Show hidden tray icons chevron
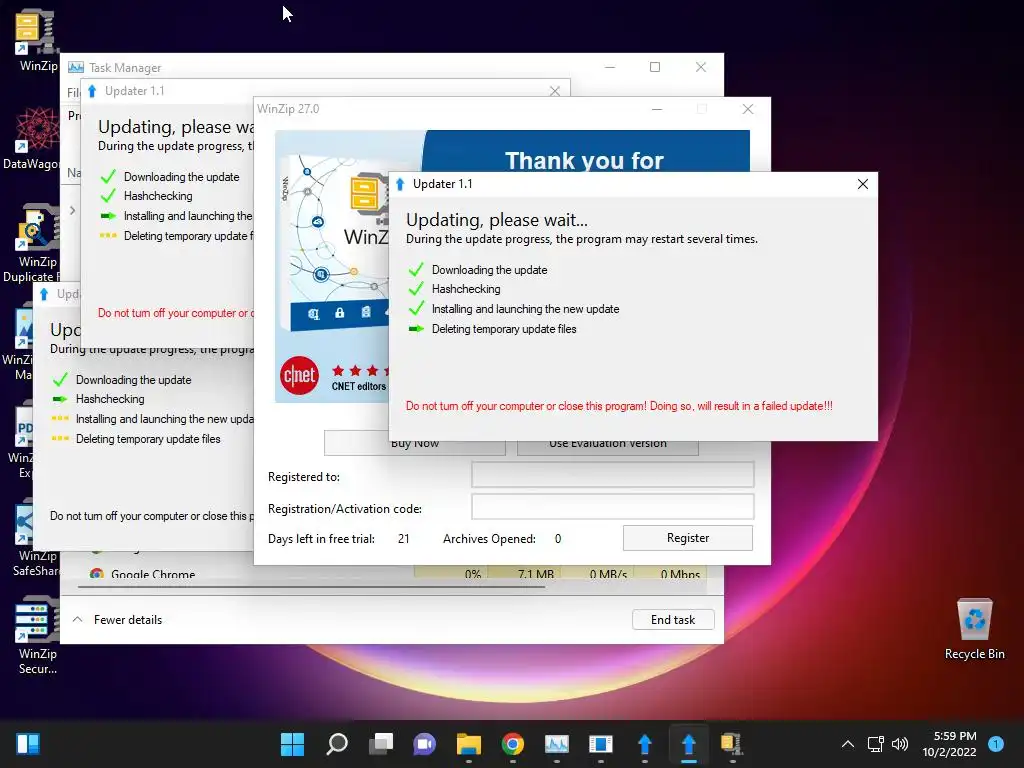Viewport: 1024px width, 768px height. point(848,744)
